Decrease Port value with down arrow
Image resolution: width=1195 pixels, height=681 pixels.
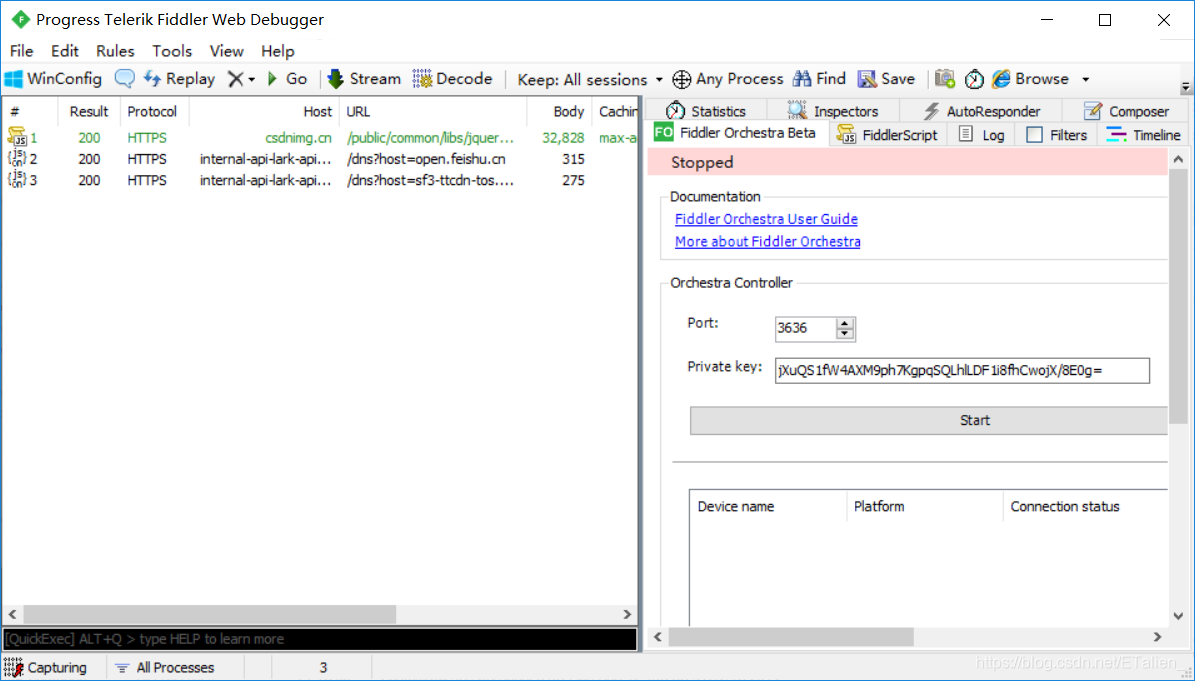(844, 334)
